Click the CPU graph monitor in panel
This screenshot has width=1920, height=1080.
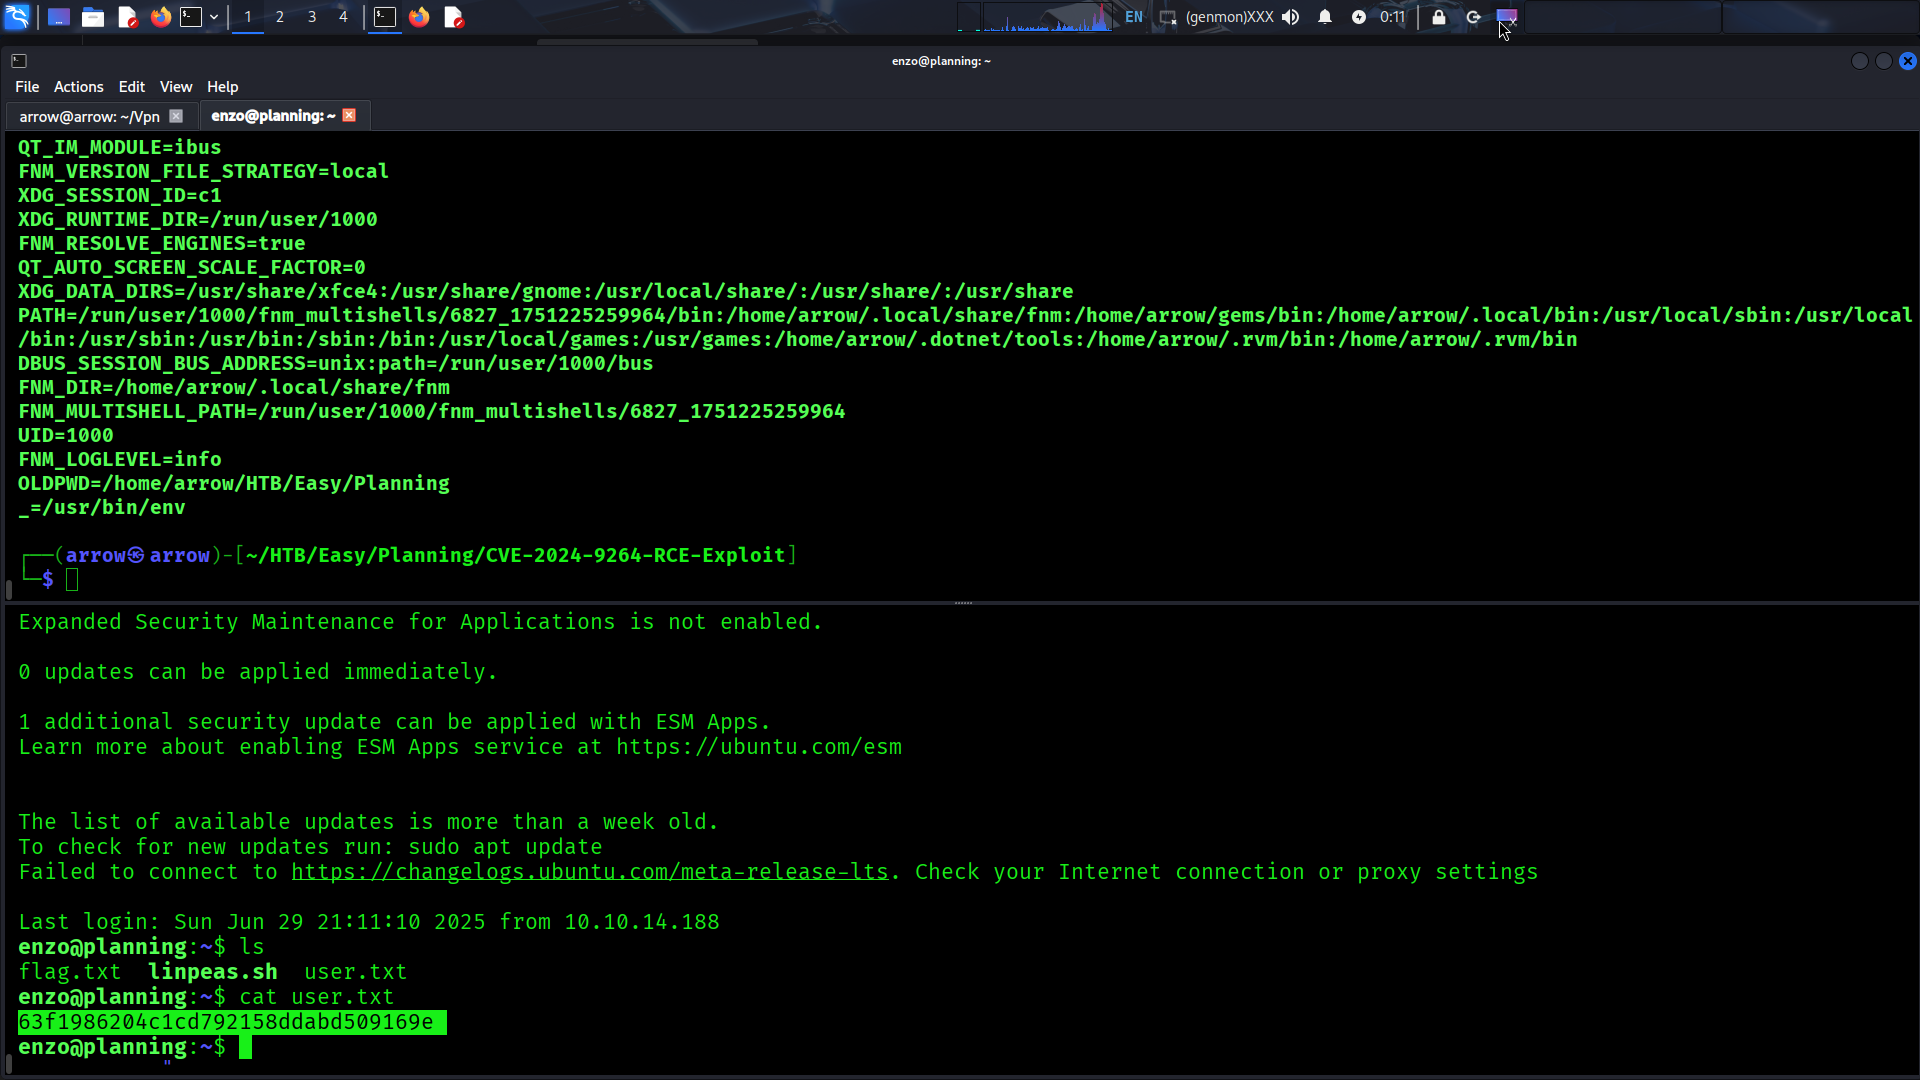pyautogui.click(x=1048, y=17)
